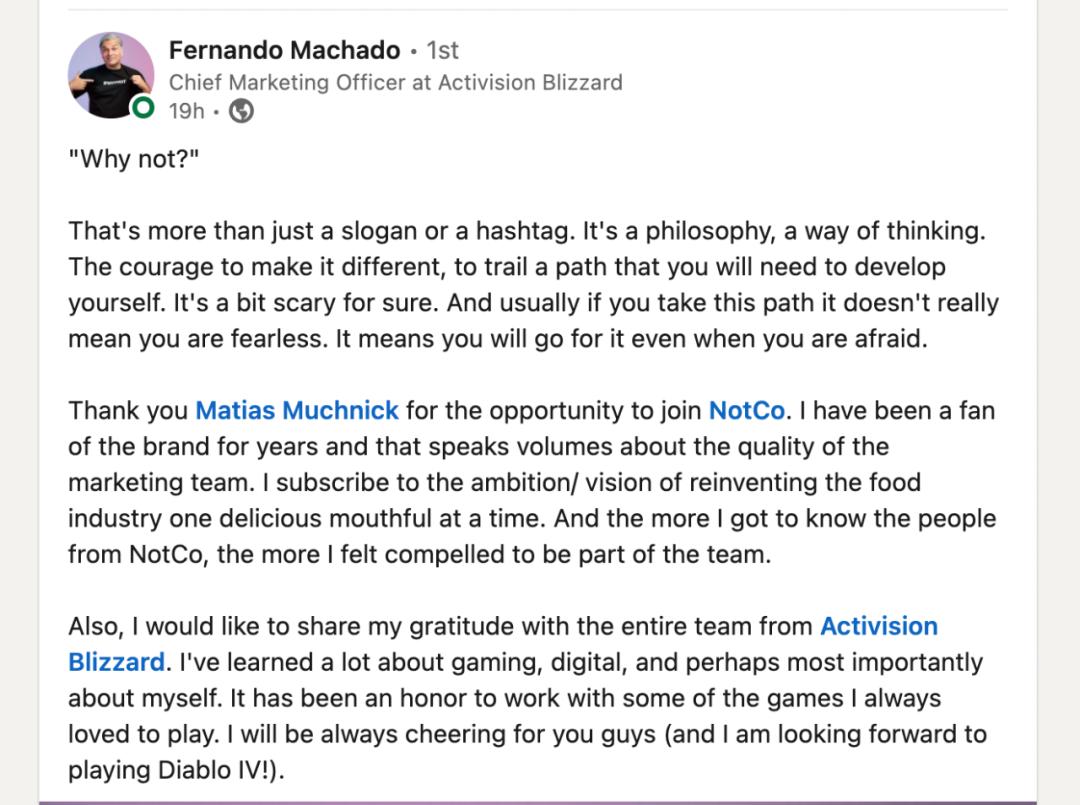Click the paragraph starting "That's more than"
The height and width of the screenshot is (805, 1080).
point(526,231)
